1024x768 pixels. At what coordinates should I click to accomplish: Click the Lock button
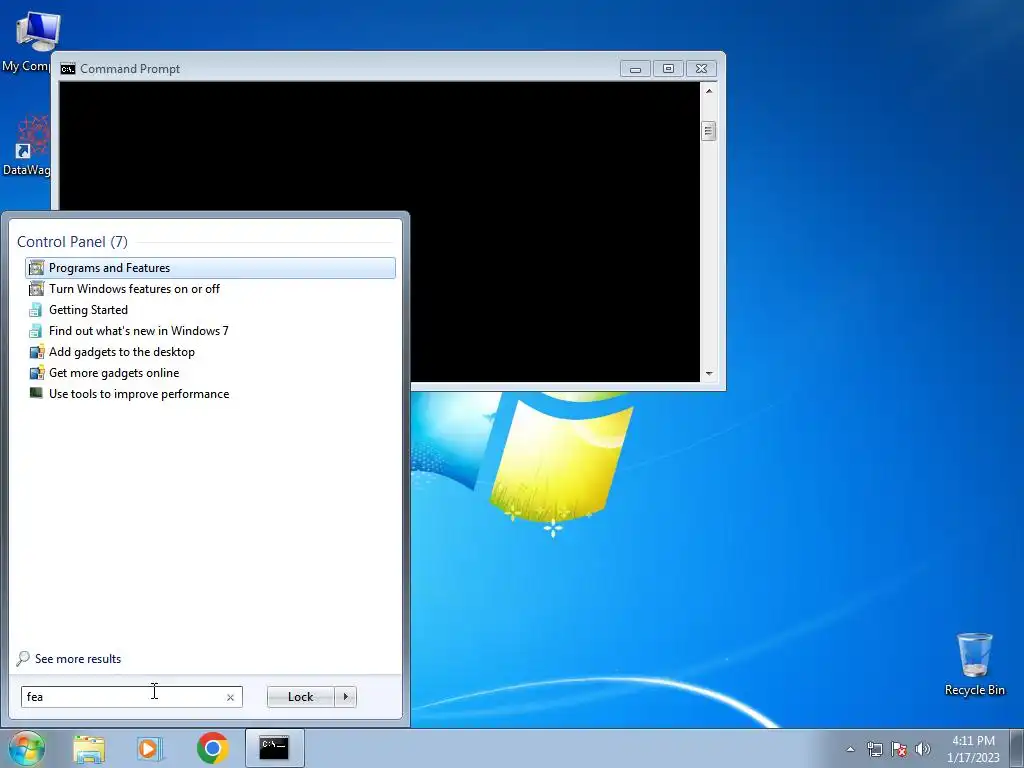300,697
